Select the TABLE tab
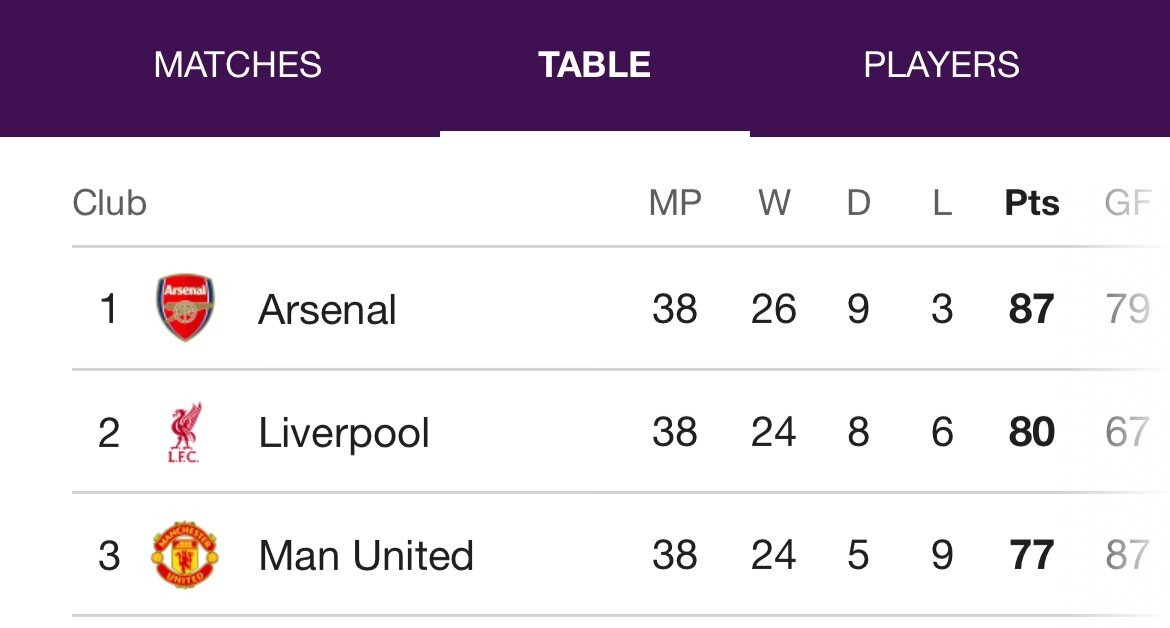The width and height of the screenshot is (1170, 628). click(595, 66)
